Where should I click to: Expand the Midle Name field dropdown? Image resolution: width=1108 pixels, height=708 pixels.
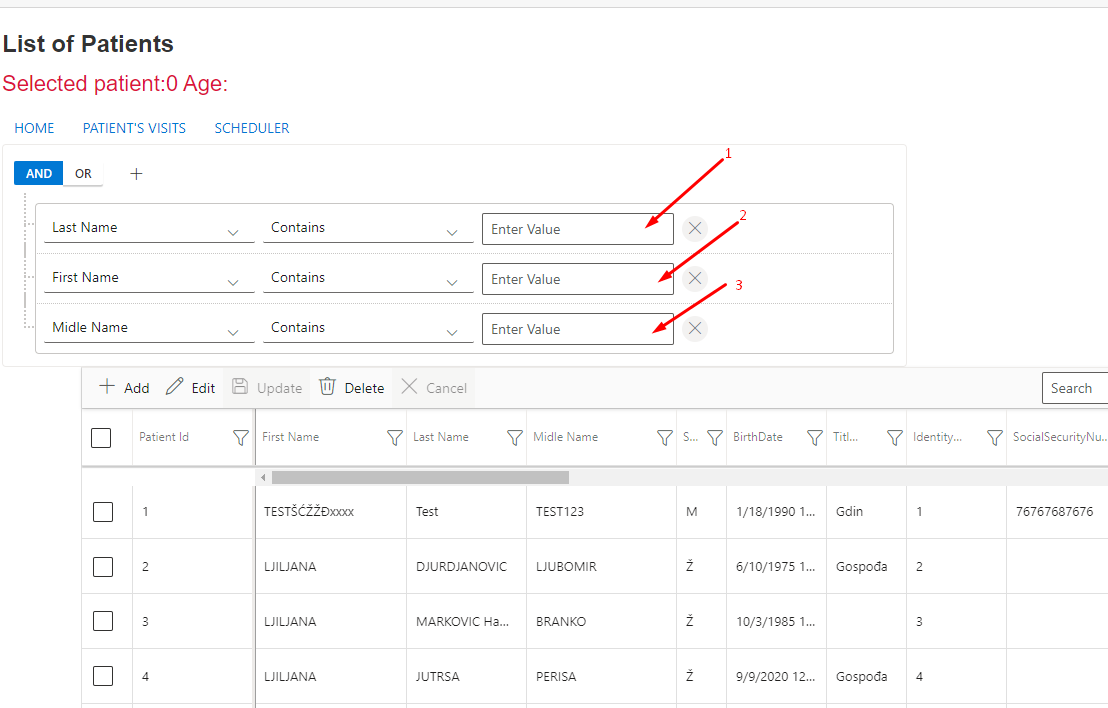click(x=233, y=332)
